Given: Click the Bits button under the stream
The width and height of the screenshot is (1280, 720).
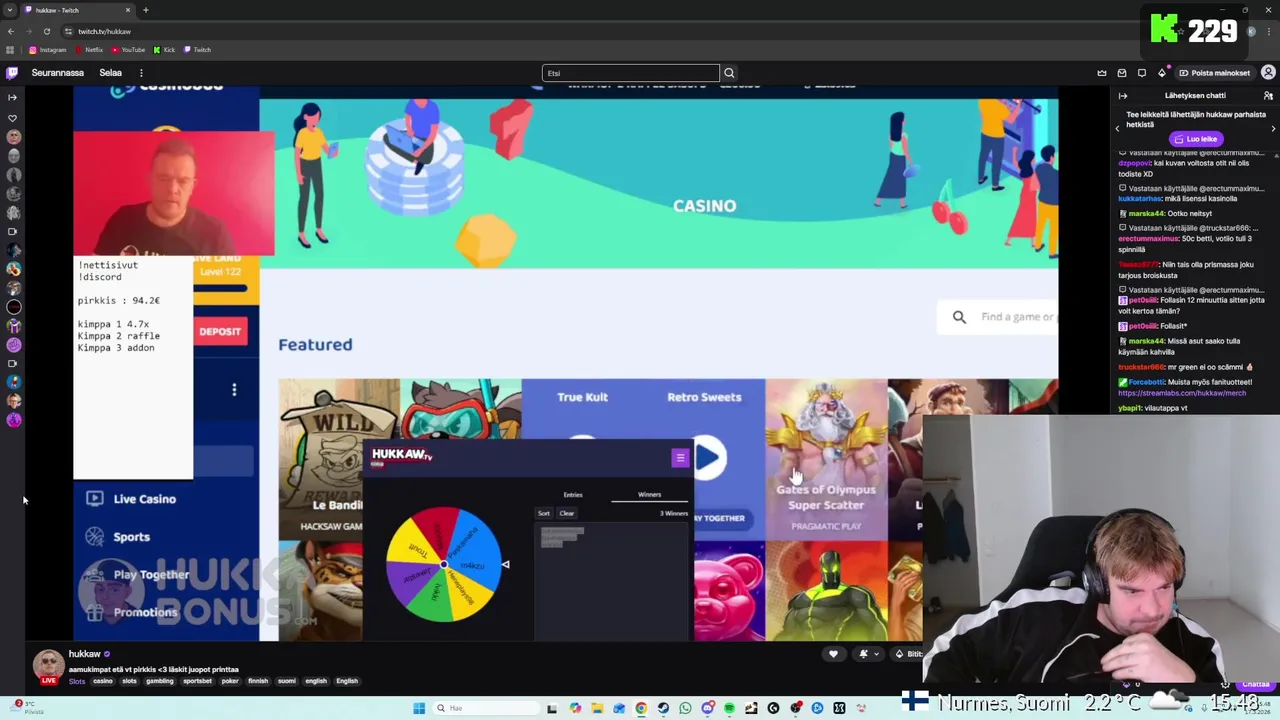Looking at the screenshot, I should 908,654.
